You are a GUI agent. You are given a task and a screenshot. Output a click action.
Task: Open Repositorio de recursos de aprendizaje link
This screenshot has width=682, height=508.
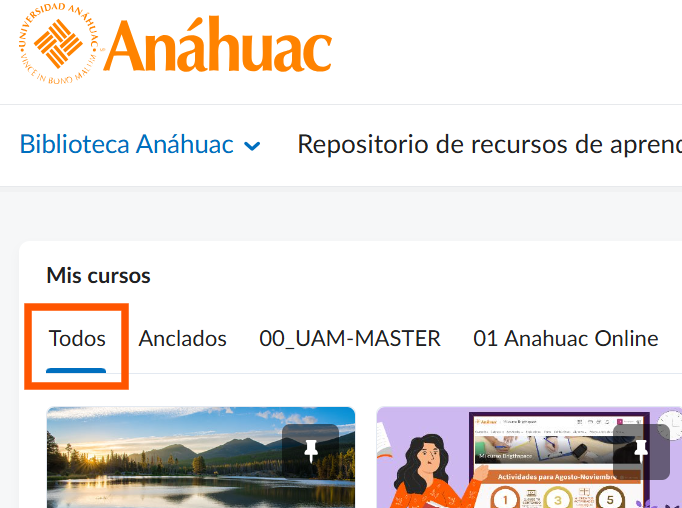click(x=489, y=144)
